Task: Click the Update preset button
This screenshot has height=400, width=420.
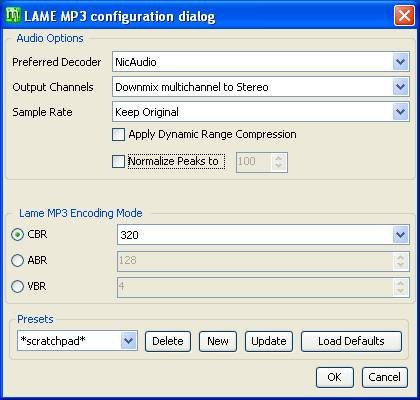Action: (x=269, y=341)
